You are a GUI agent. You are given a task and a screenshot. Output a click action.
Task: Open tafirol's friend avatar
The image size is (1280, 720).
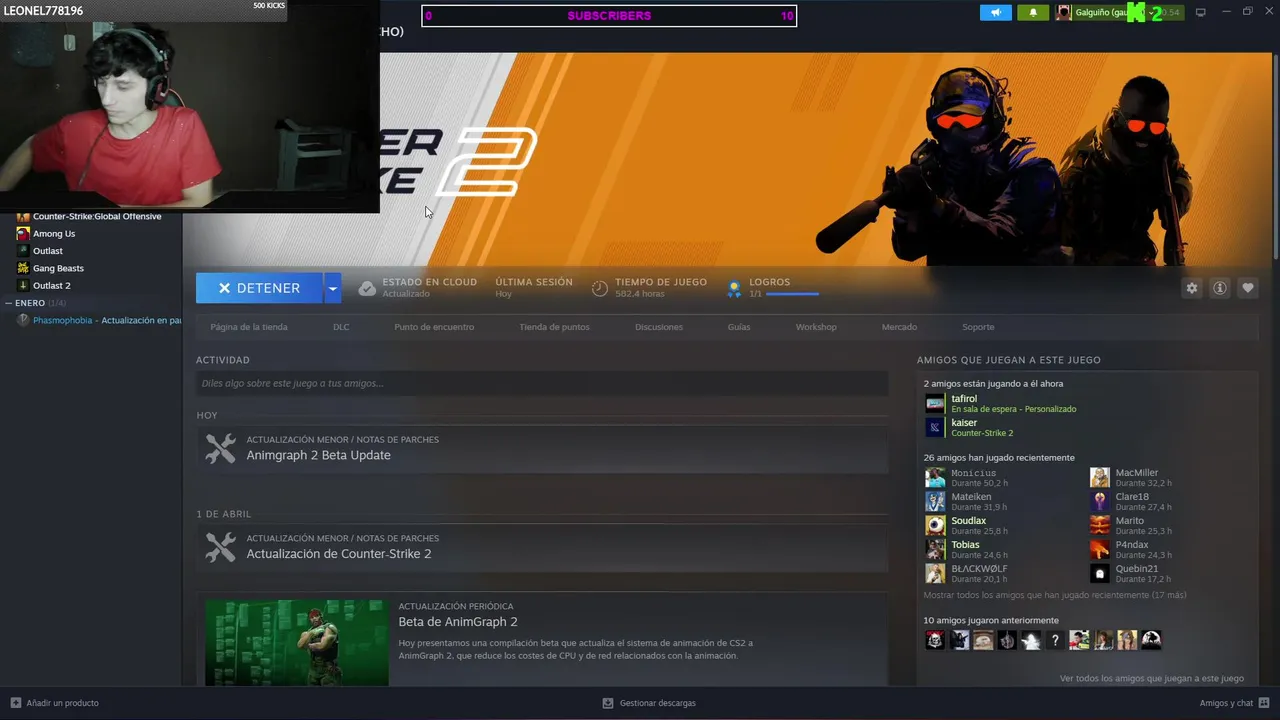click(x=935, y=403)
